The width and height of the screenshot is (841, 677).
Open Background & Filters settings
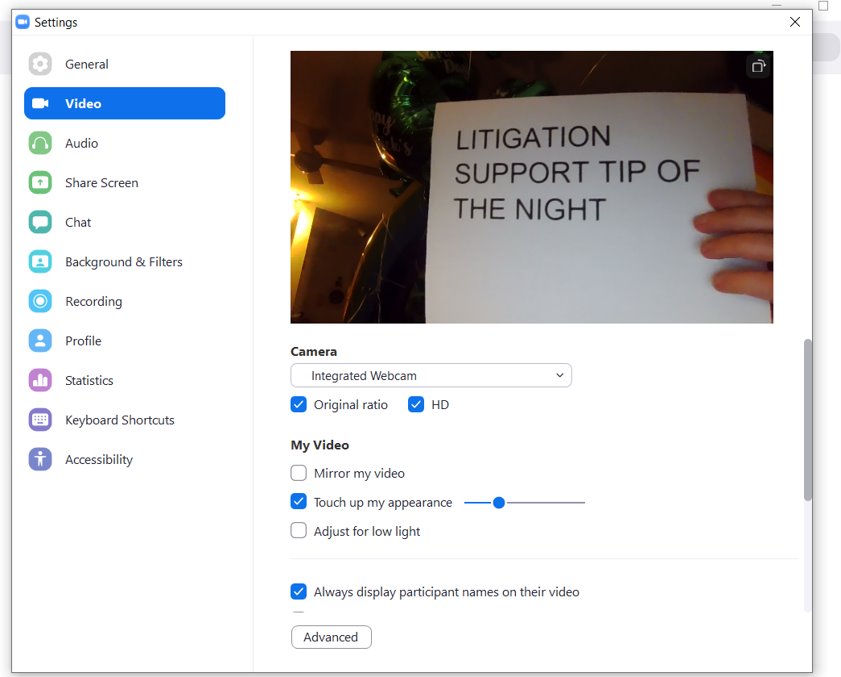pyautogui.click(x=124, y=262)
